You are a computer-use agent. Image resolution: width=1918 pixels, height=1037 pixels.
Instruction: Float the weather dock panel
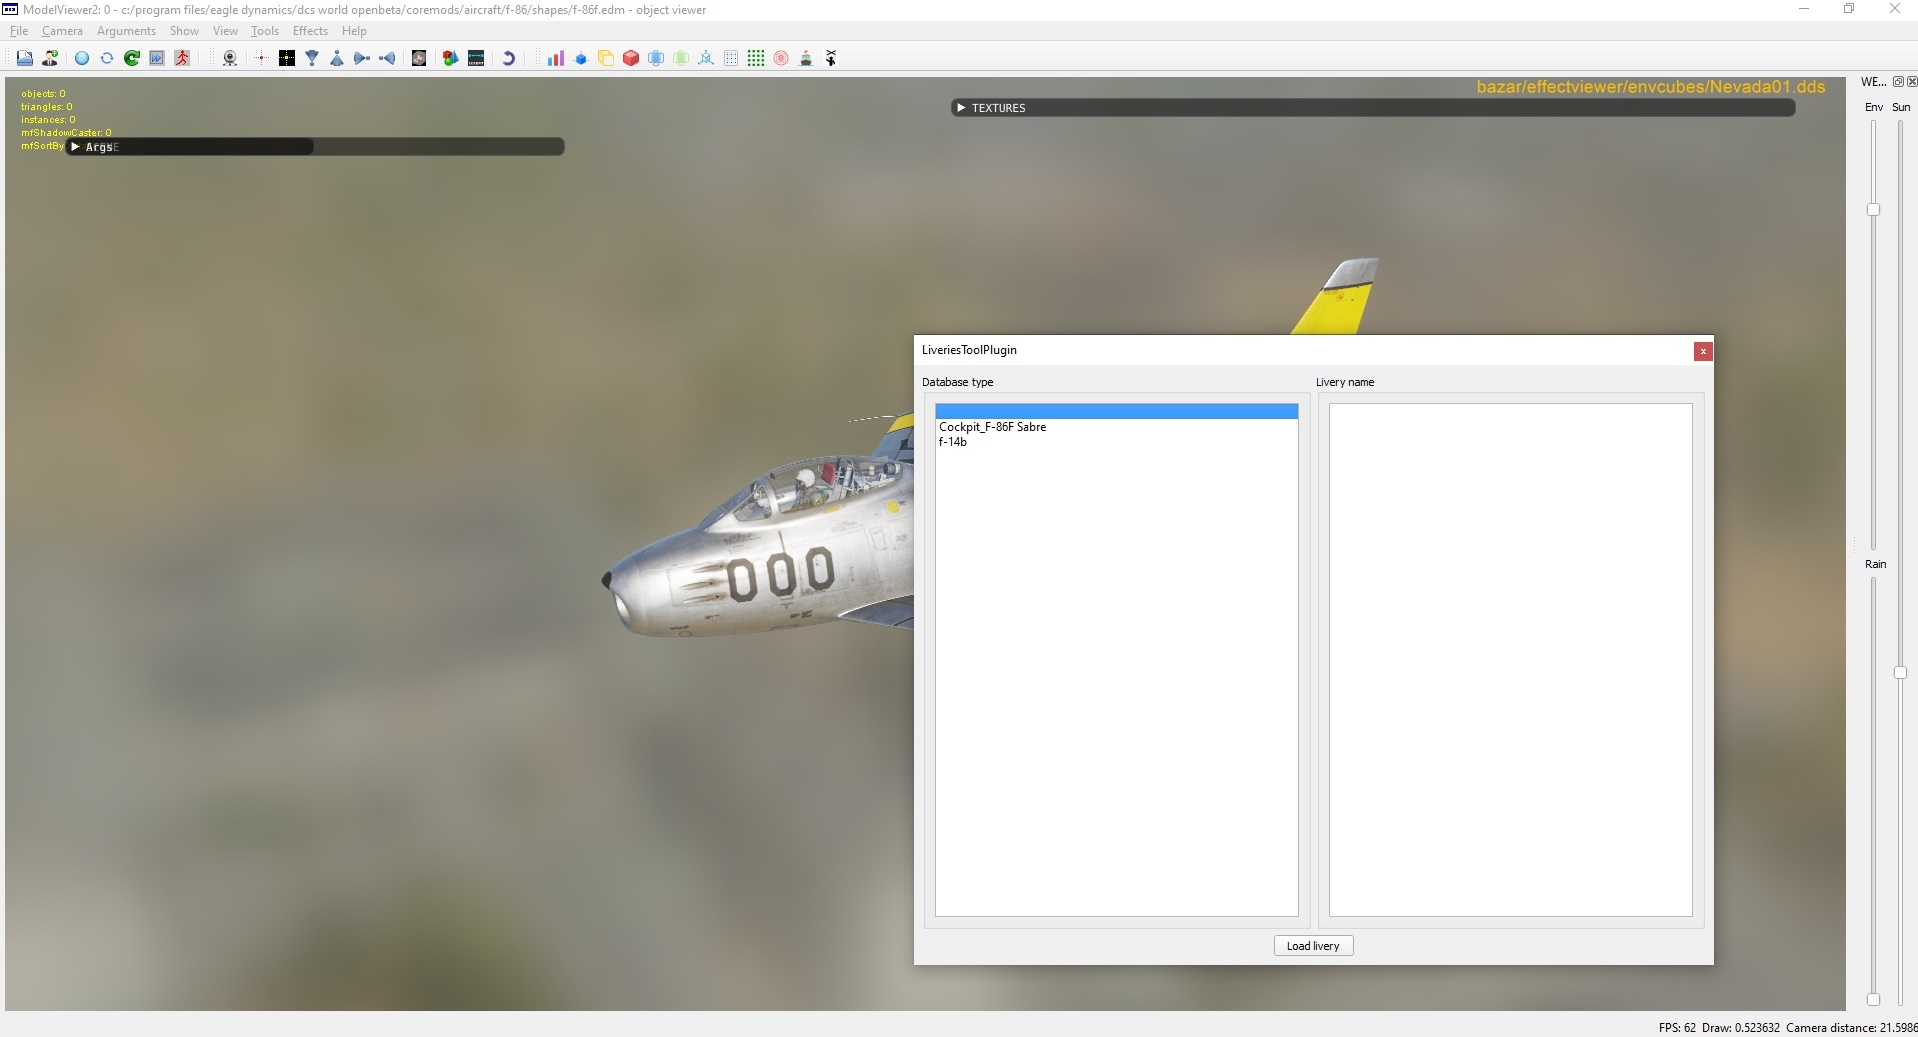(x=1898, y=82)
